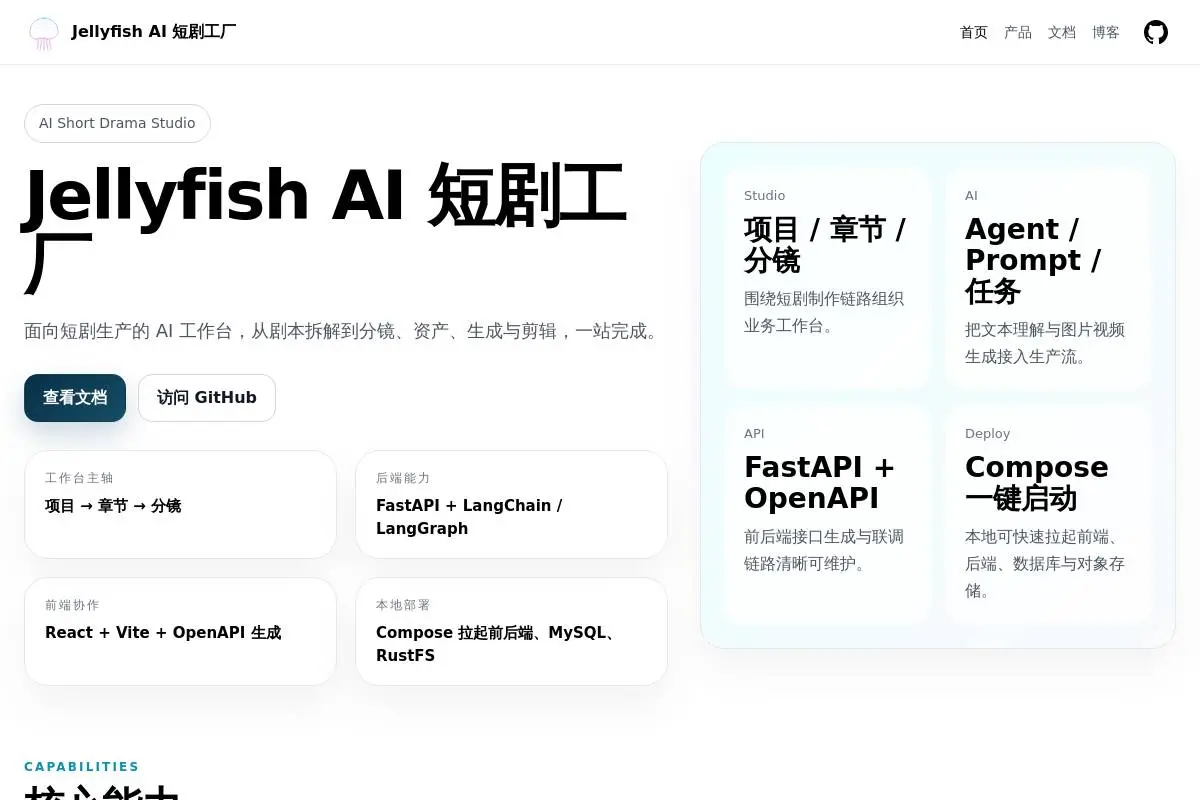
Task: Open the GitHub icon in navbar
Action: pos(1156,32)
